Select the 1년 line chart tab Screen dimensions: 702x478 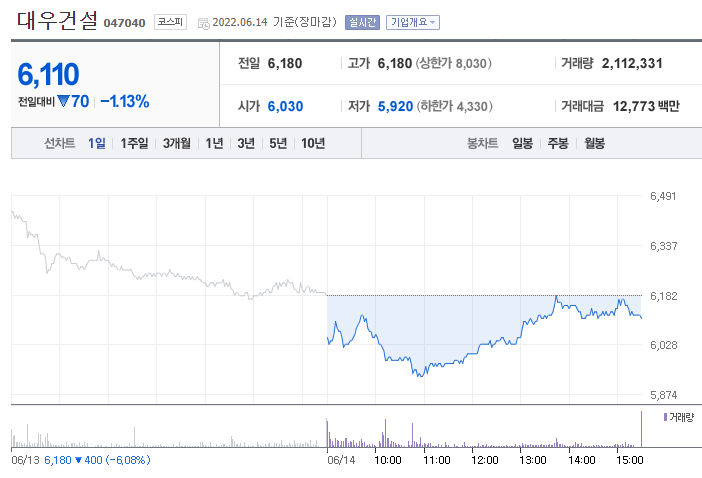pyautogui.click(x=214, y=143)
